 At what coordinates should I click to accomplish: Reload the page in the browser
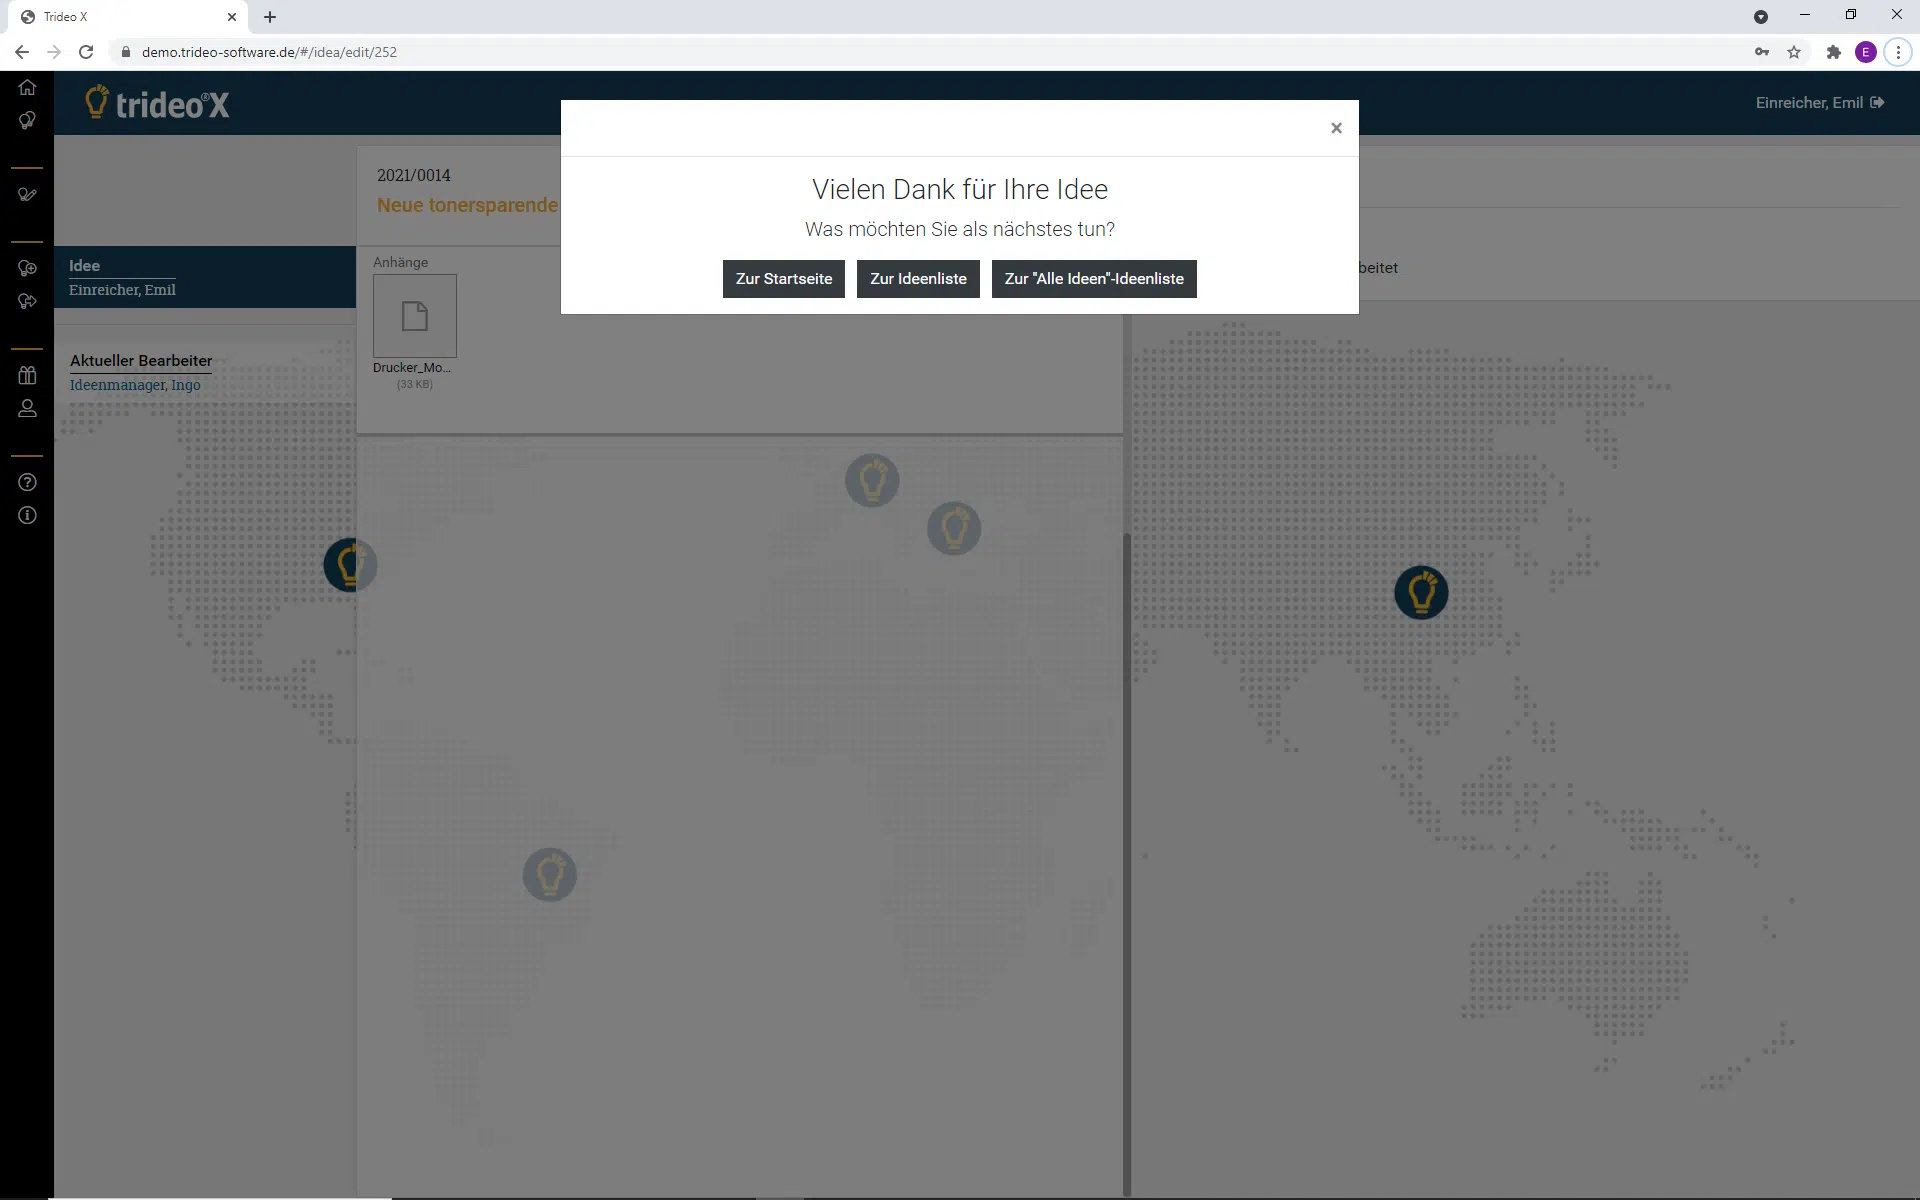pos(86,52)
